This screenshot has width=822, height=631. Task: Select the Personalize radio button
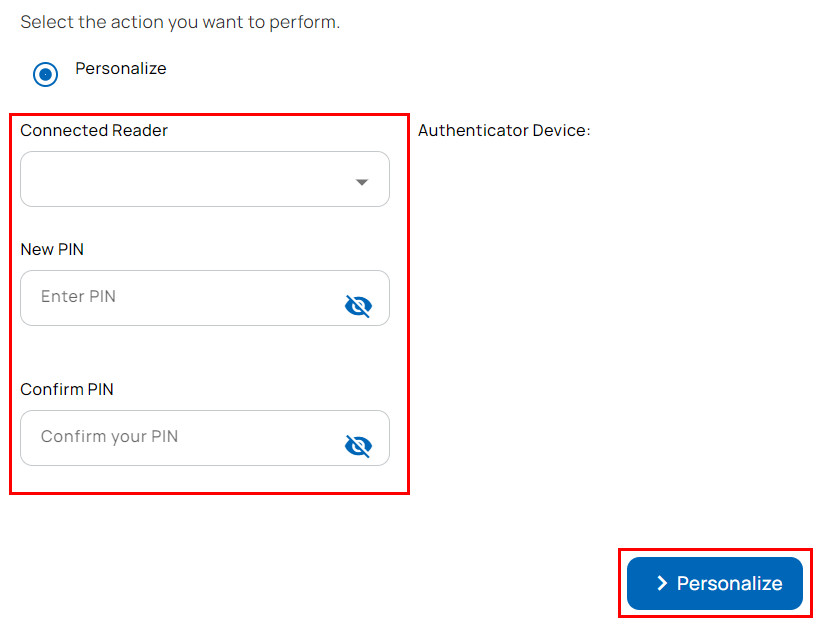click(45, 74)
